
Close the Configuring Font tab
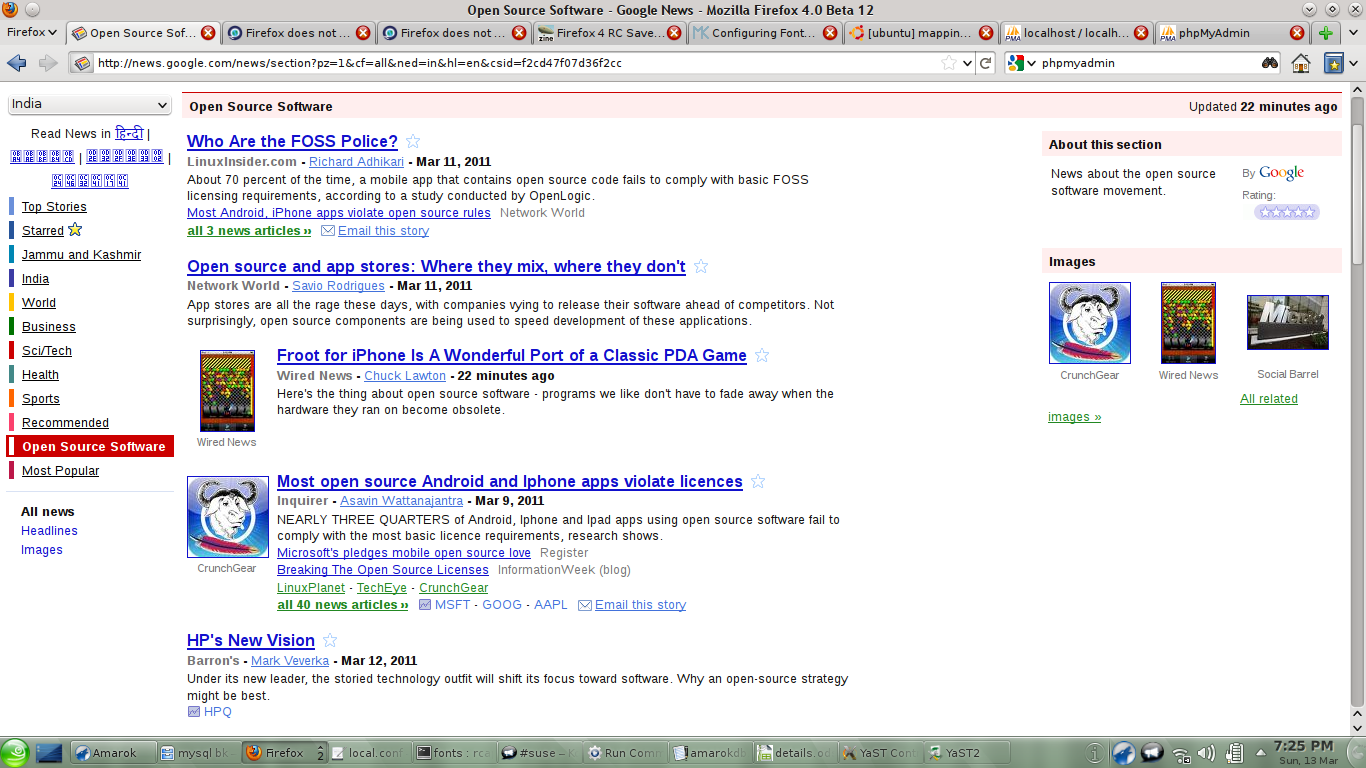coord(831,33)
